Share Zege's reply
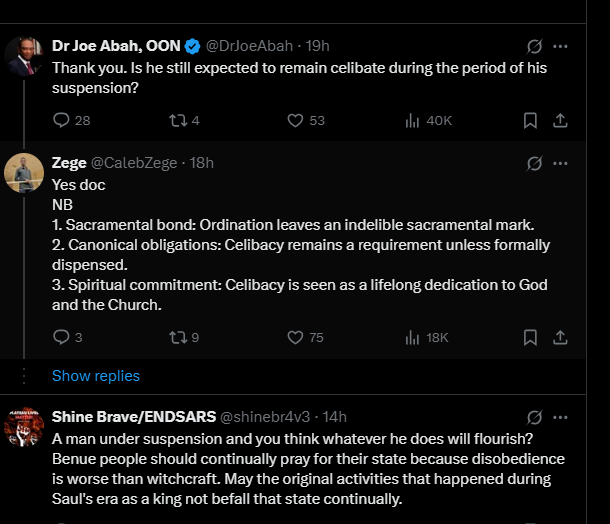This screenshot has width=610, height=524. 560,337
